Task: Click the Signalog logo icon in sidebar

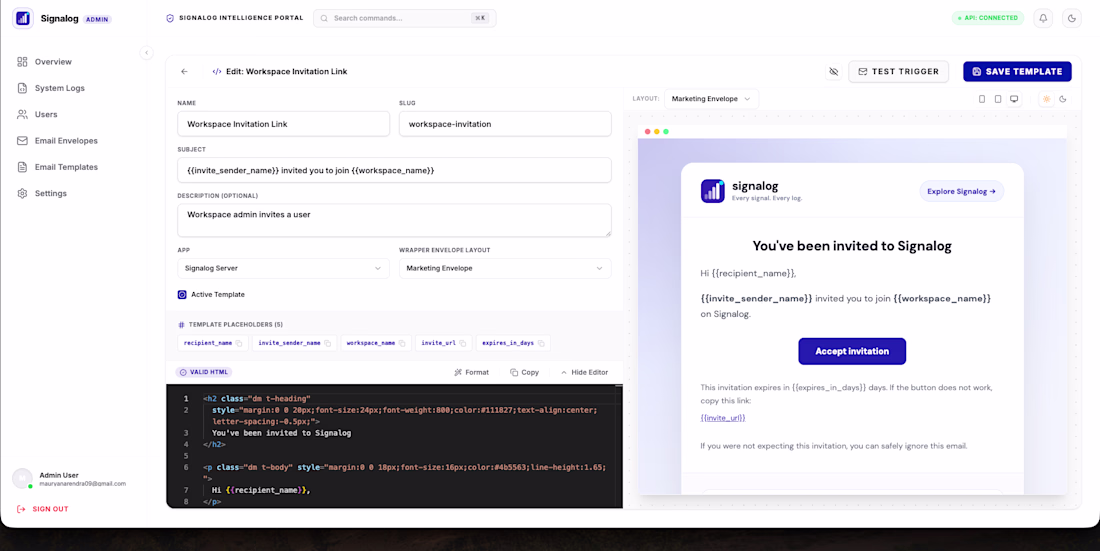Action: 23,18
